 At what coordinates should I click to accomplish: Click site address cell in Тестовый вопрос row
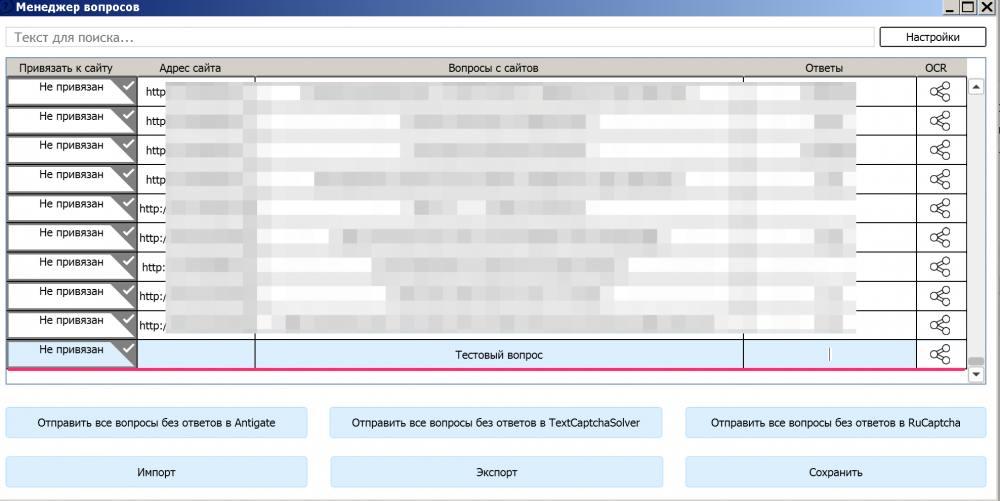pyautogui.click(x=196, y=354)
